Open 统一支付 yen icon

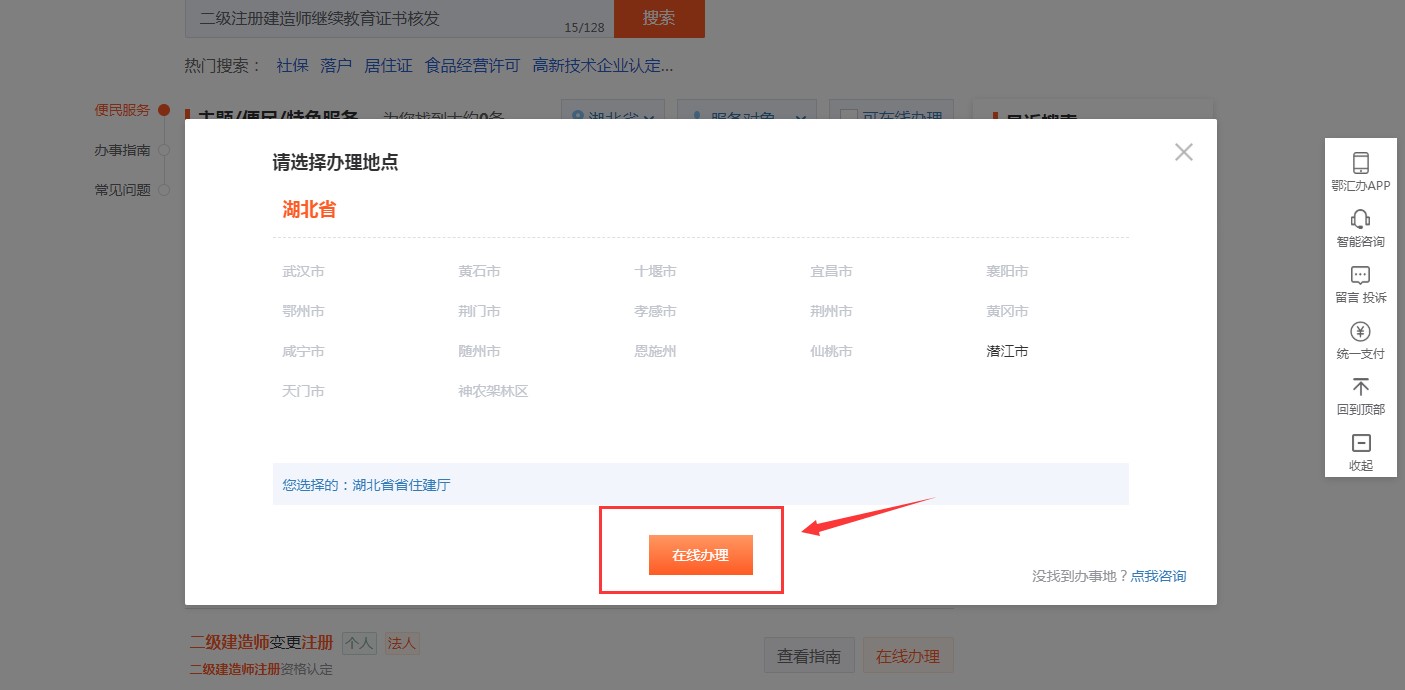pyautogui.click(x=1360, y=331)
